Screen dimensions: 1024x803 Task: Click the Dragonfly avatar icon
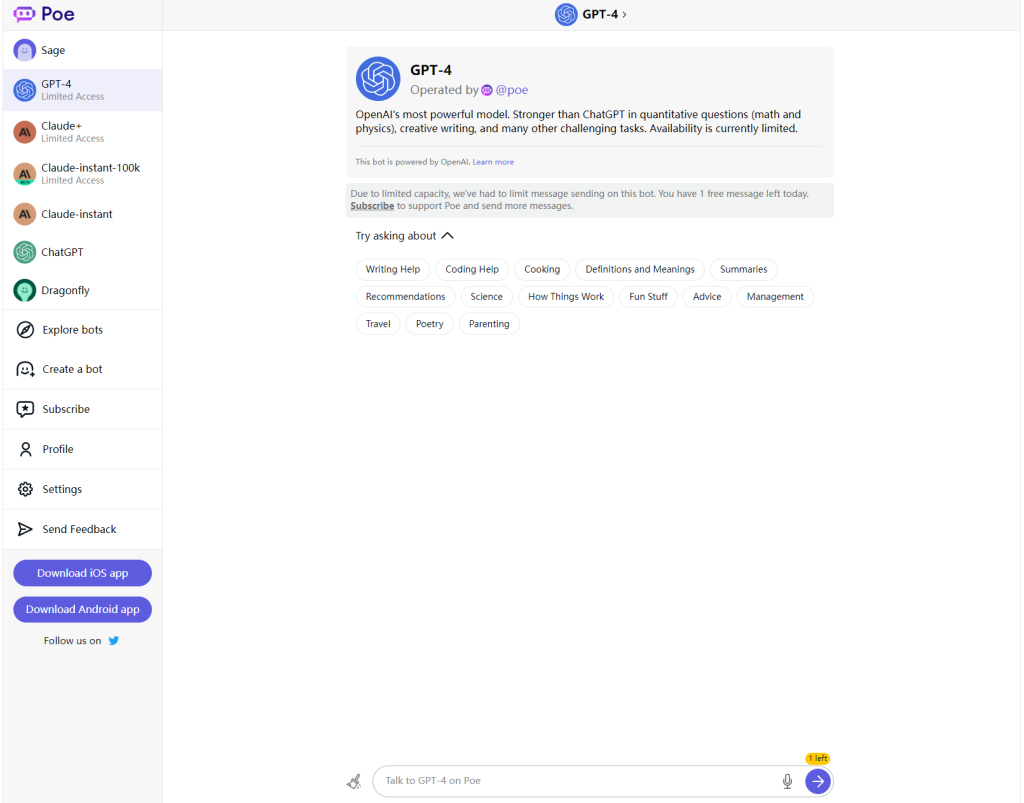tap(25, 291)
